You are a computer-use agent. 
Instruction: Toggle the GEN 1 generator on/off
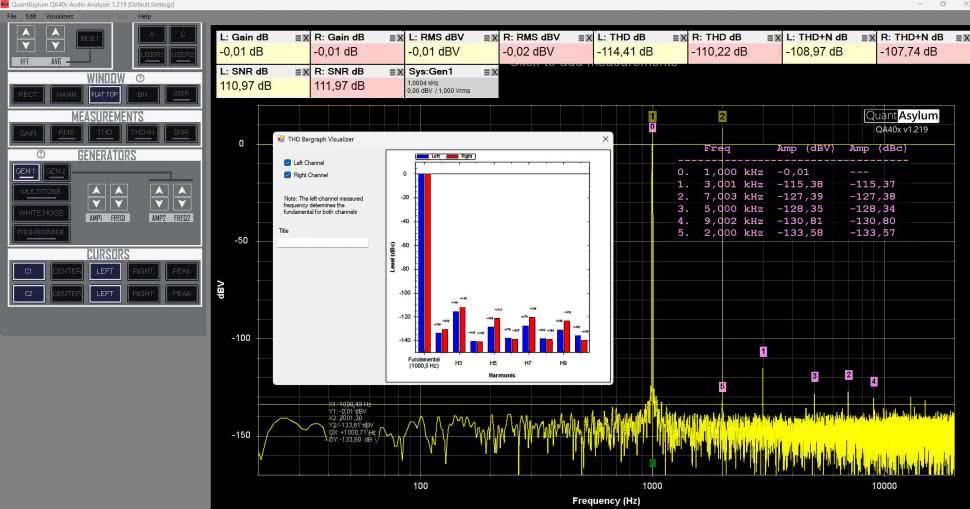[x=26, y=172]
